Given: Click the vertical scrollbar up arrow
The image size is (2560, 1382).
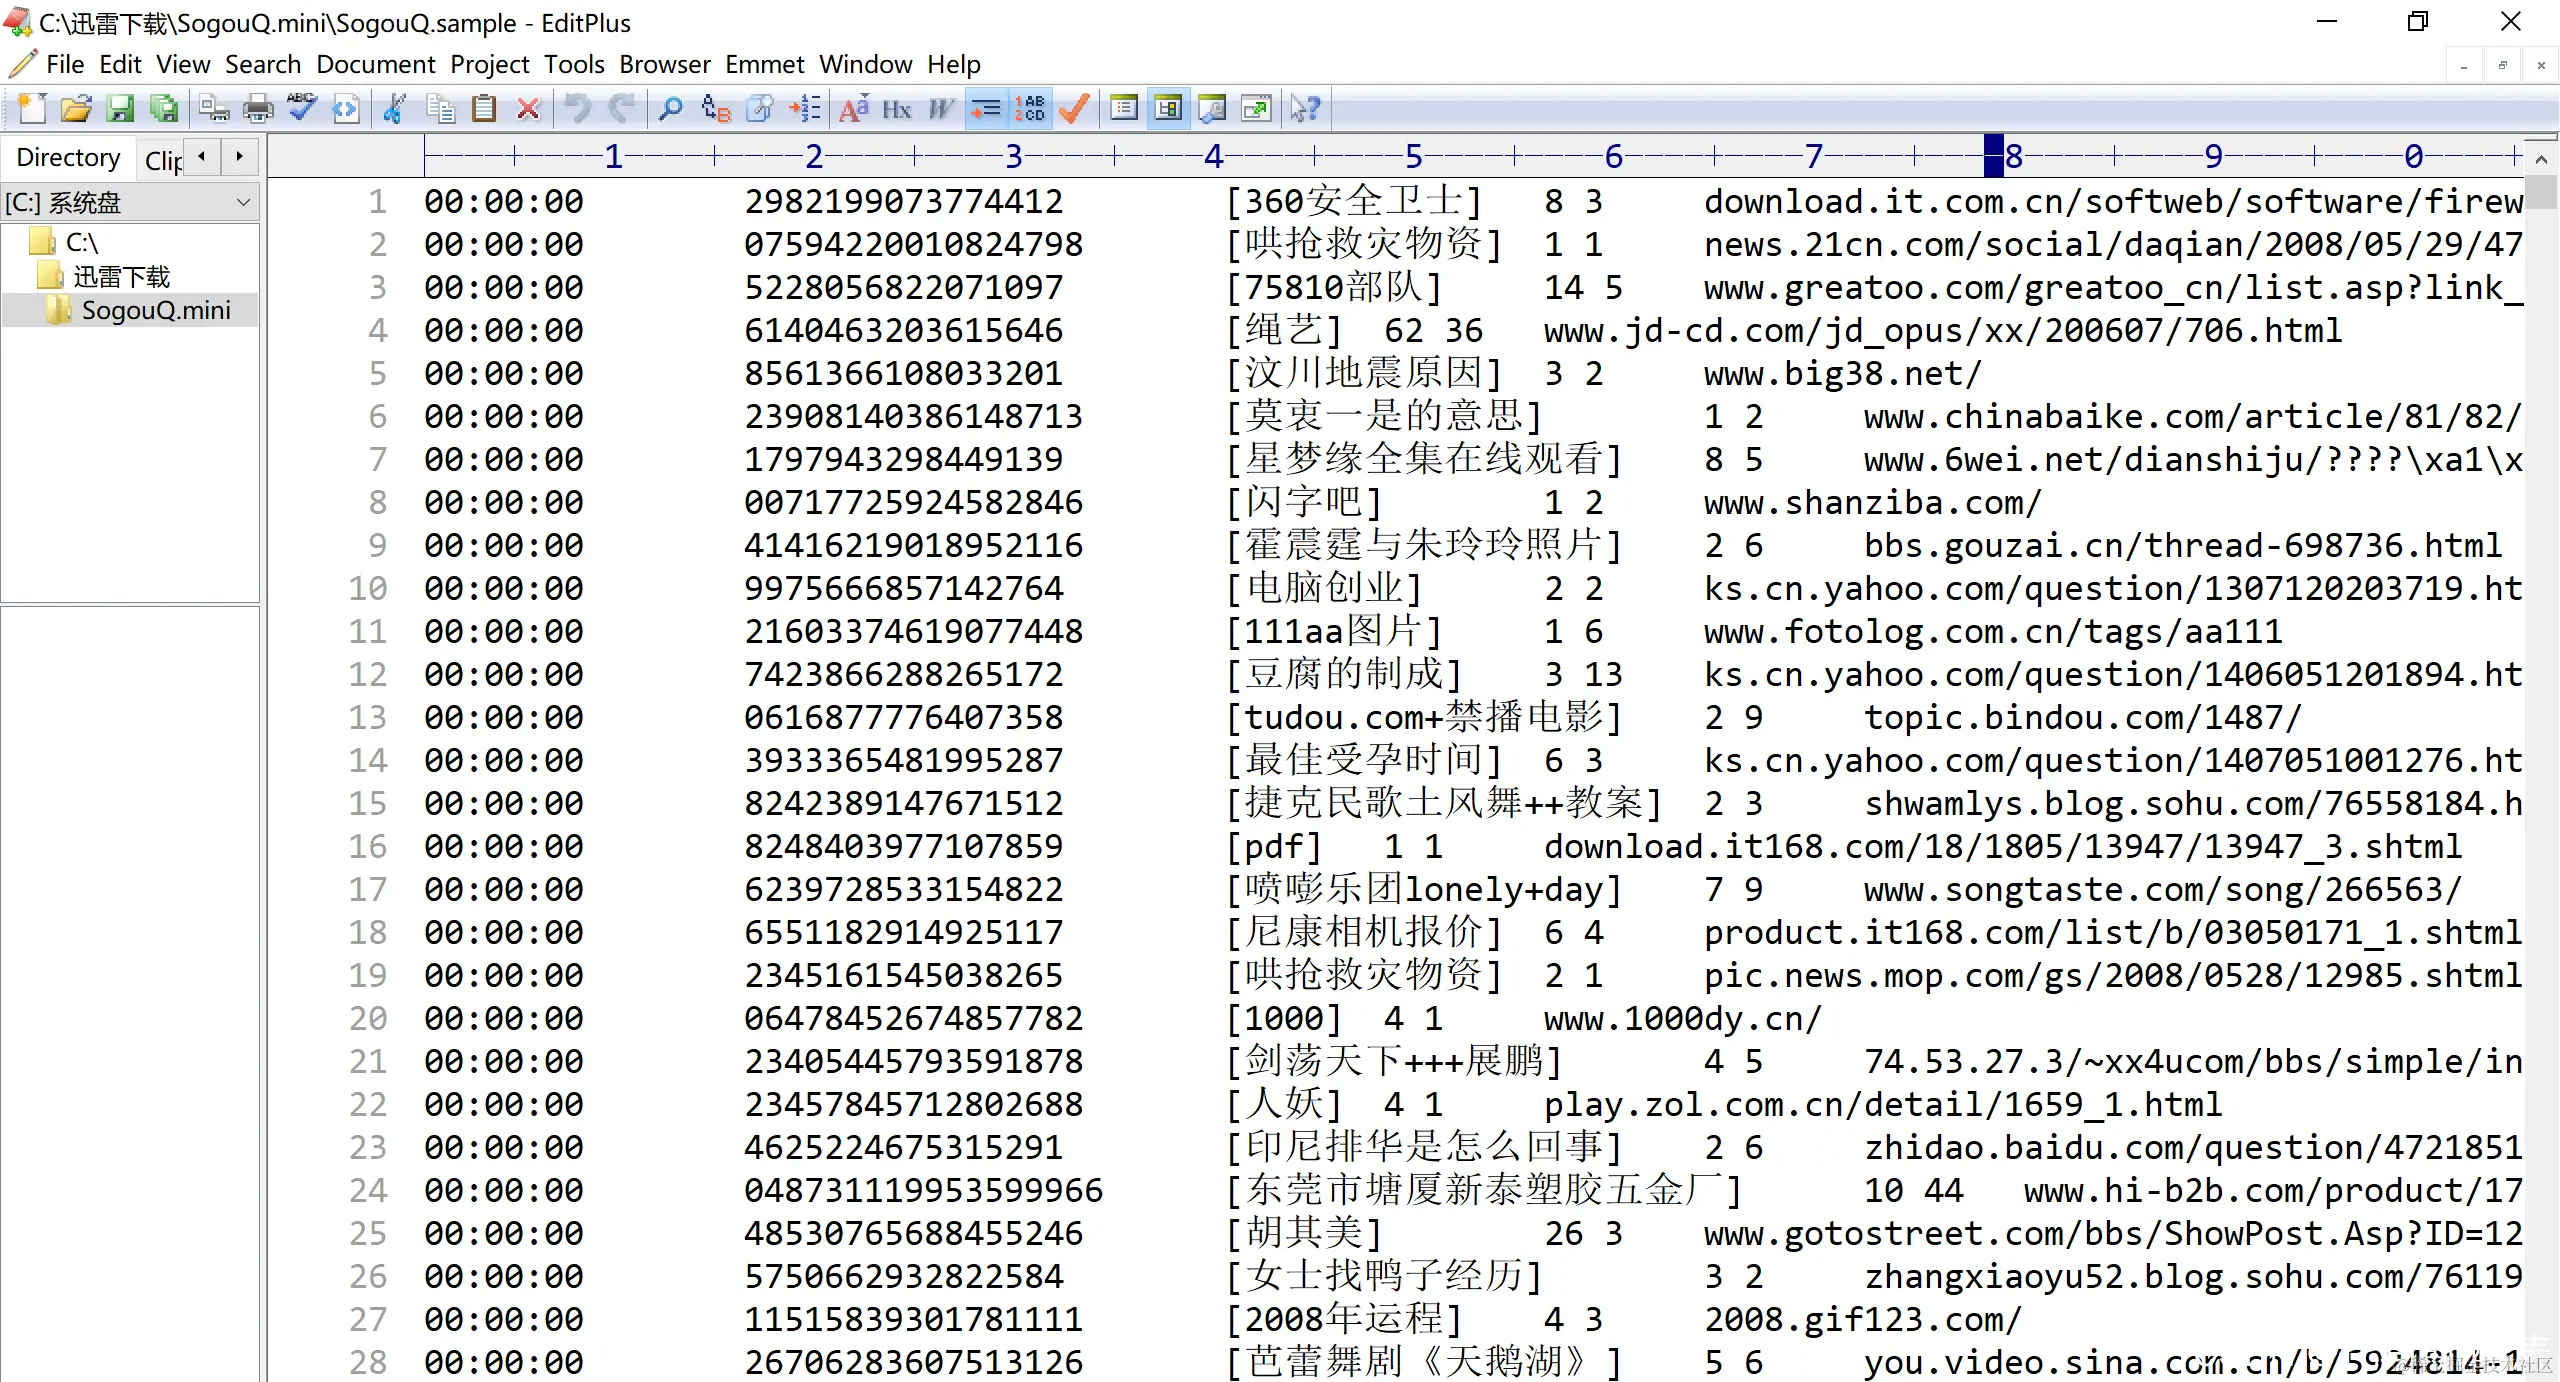Looking at the screenshot, I should click(2541, 158).
